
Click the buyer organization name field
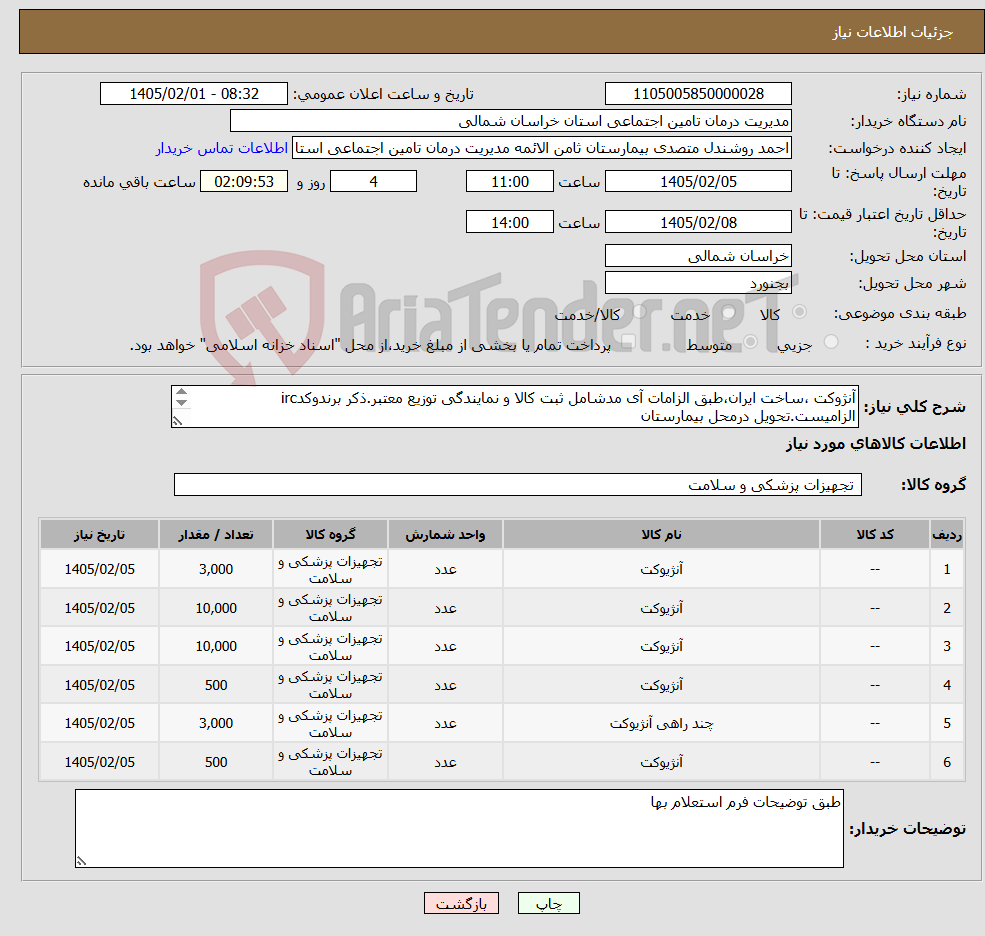click(x=510, y=121)
